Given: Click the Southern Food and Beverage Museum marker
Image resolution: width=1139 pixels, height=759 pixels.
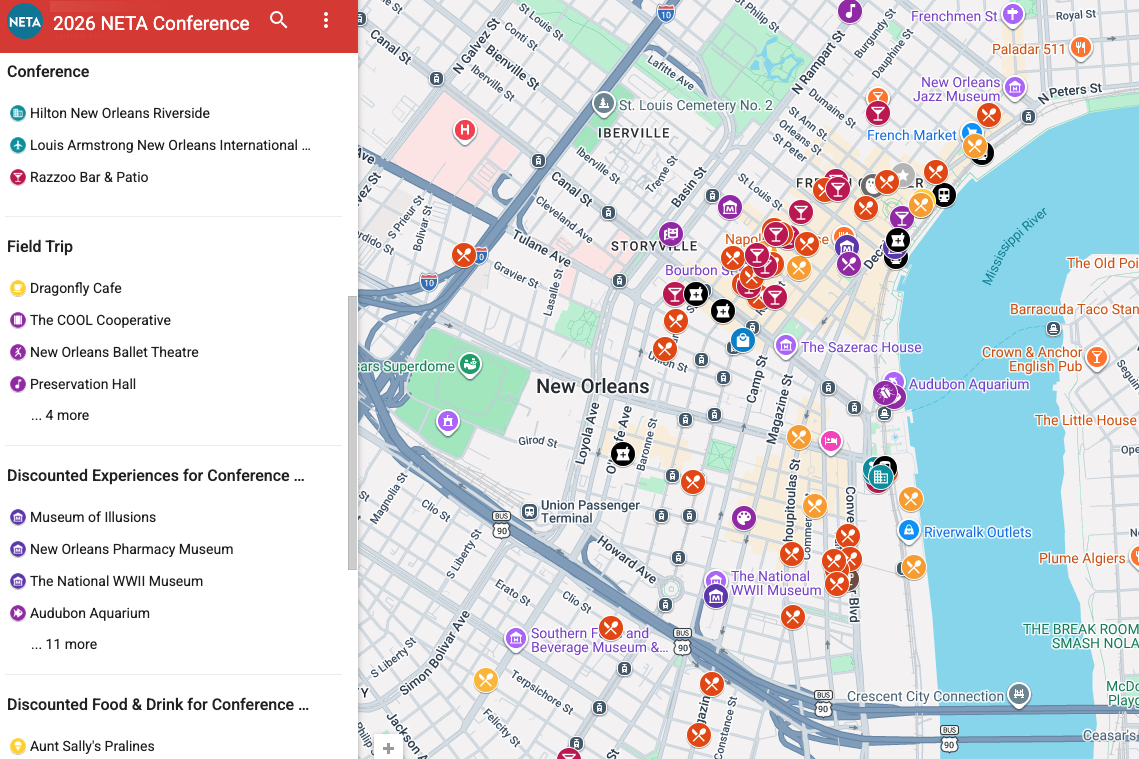Looking at the screenshot, I should click(516, 639).
